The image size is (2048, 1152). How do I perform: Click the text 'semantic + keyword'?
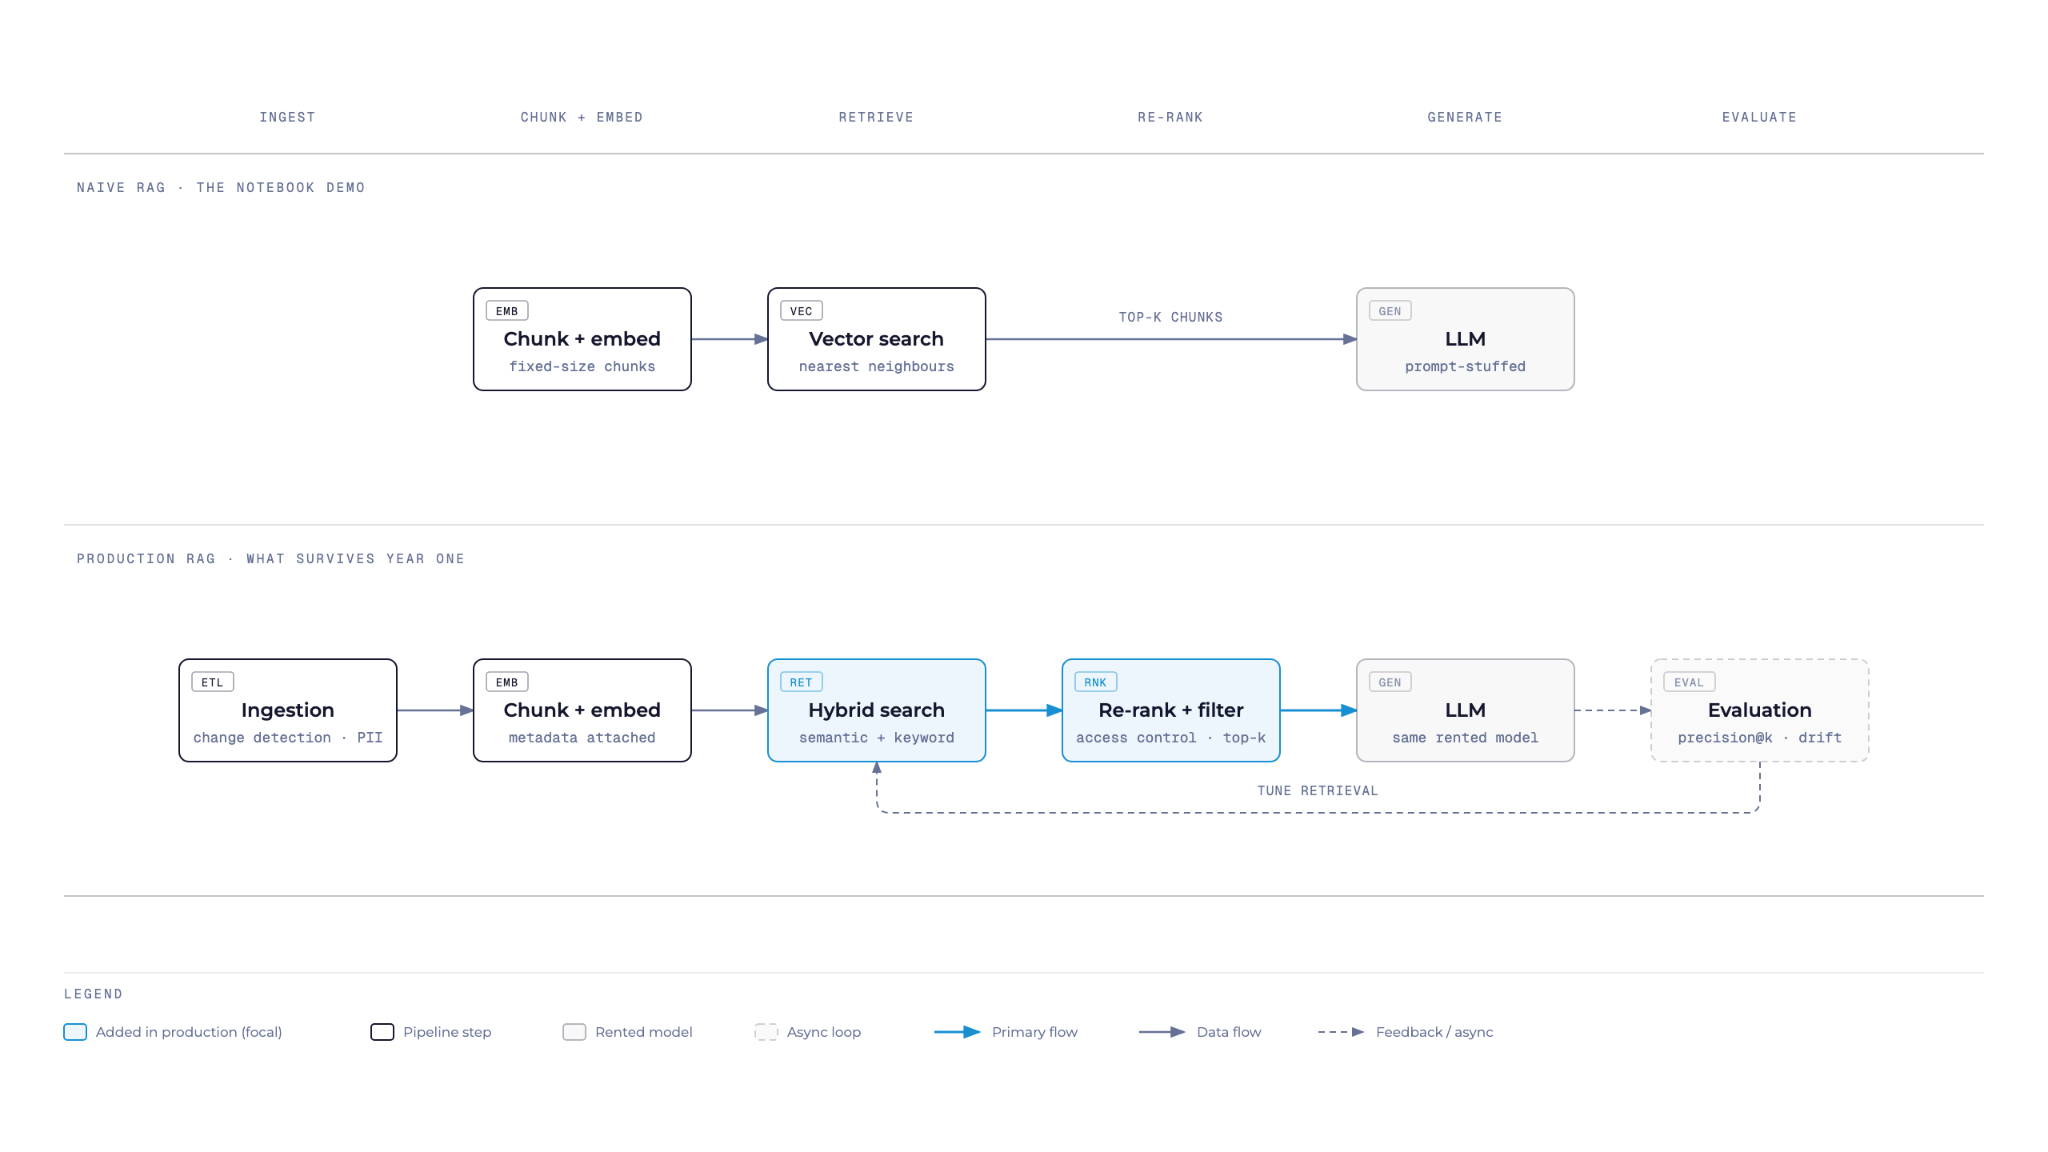(876, 738)
